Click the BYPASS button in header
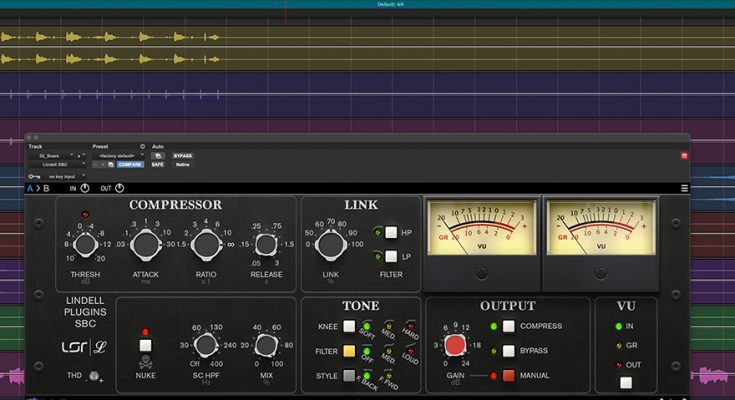The image size is (735, 400). click(182, 156)
